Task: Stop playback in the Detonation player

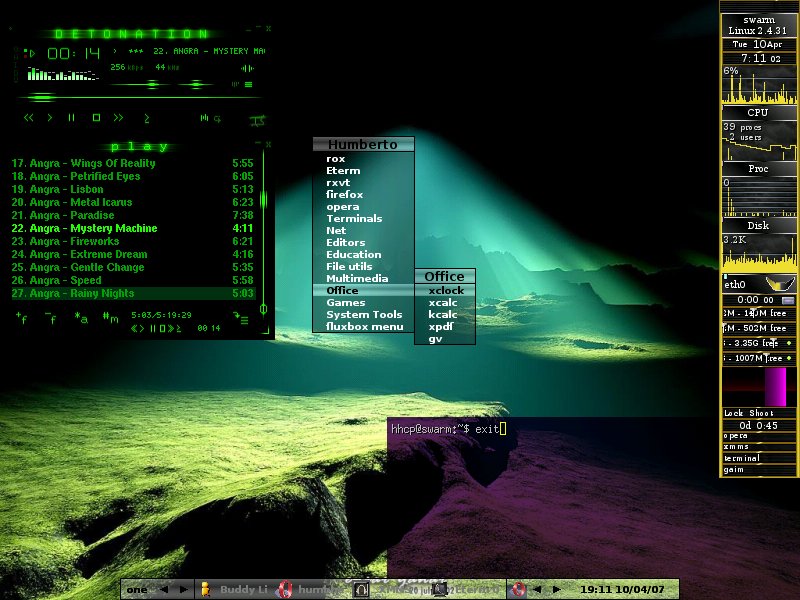Action: (x=96, y=118)
